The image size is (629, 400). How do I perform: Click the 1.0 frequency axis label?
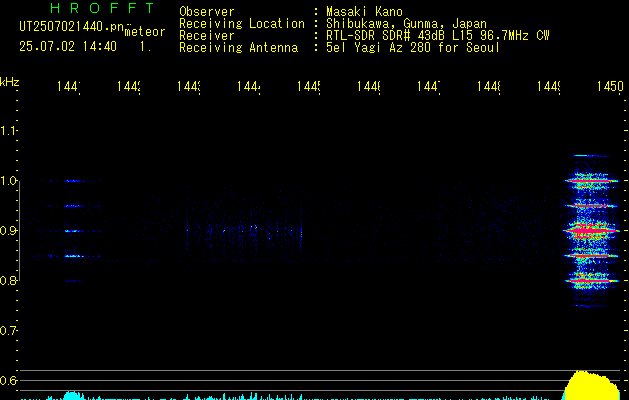pyautogui.click(x=8, y=181)
